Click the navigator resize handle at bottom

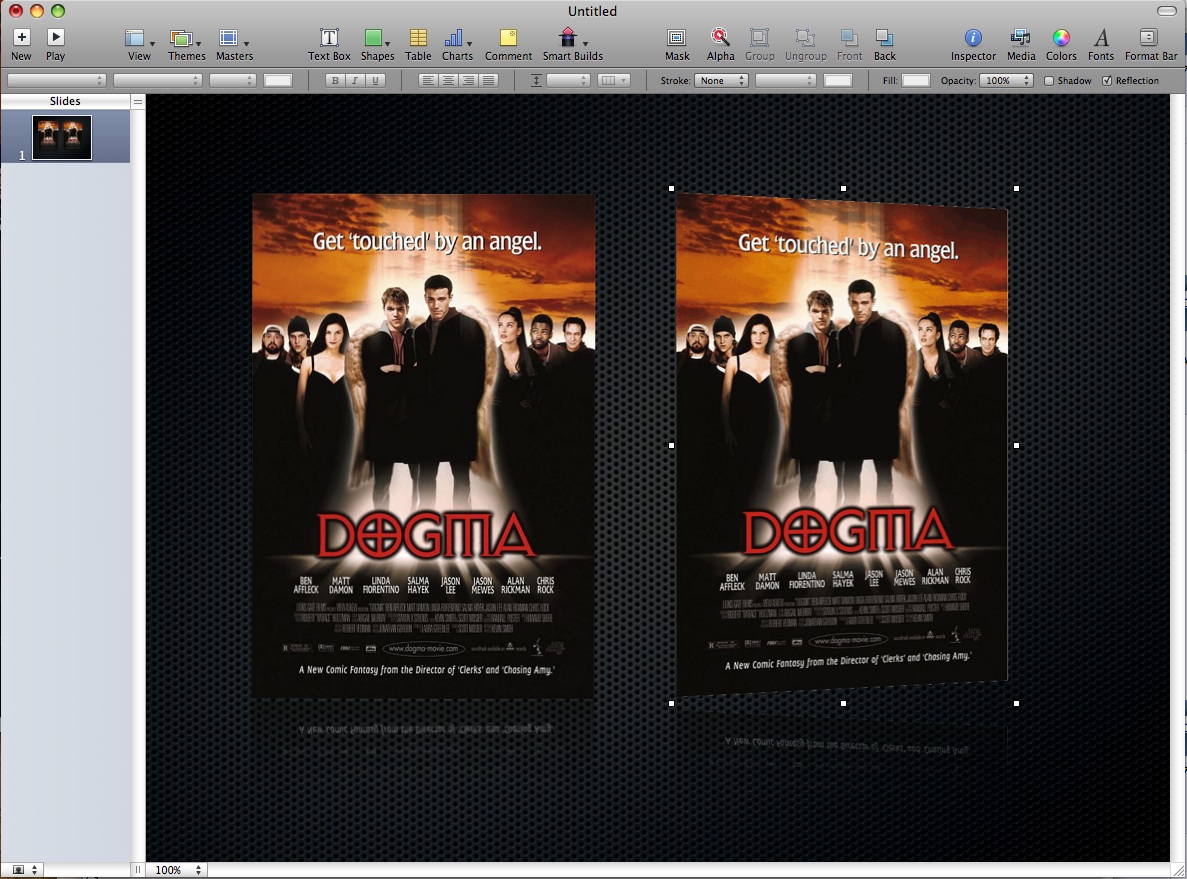pos(138,870)
